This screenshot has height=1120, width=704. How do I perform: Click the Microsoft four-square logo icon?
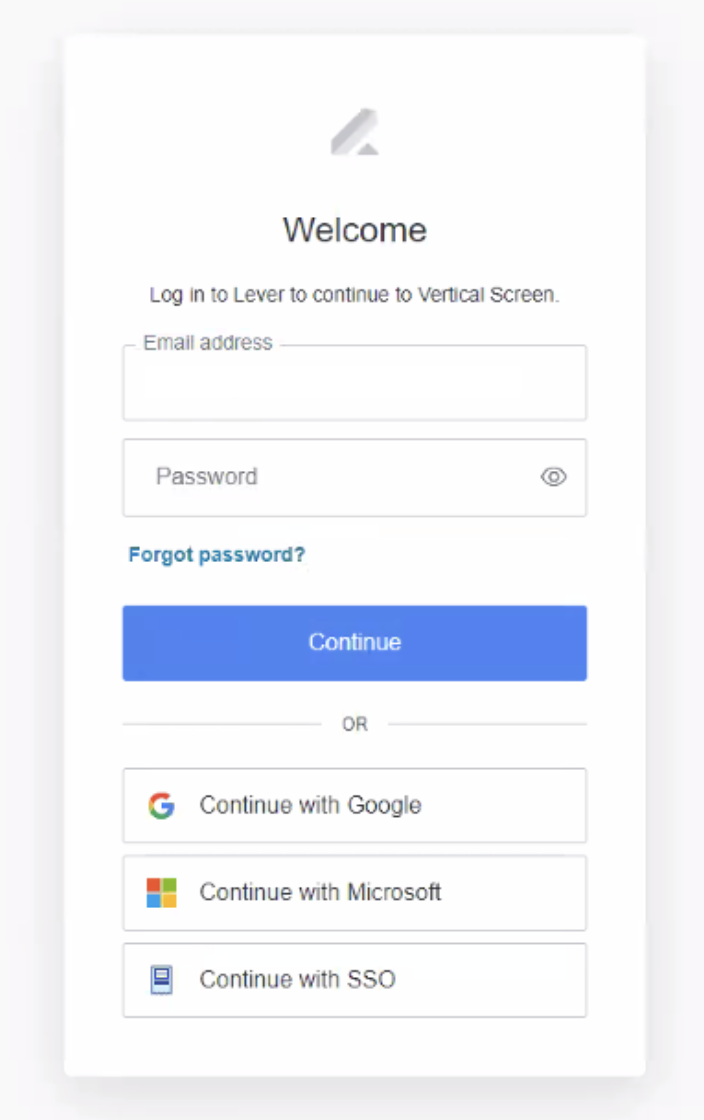(161, 893)
